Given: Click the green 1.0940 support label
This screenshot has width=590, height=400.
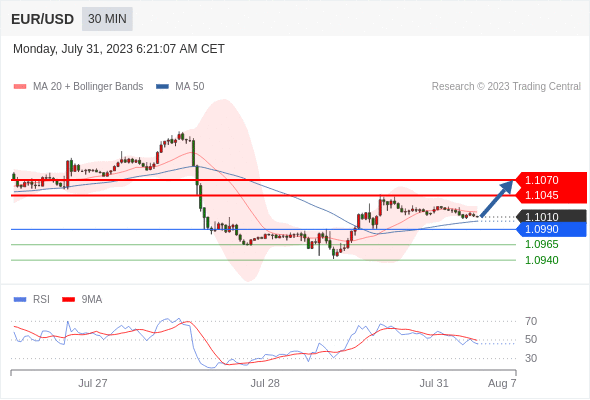Looking at the screenshot, I should [541, 260].
